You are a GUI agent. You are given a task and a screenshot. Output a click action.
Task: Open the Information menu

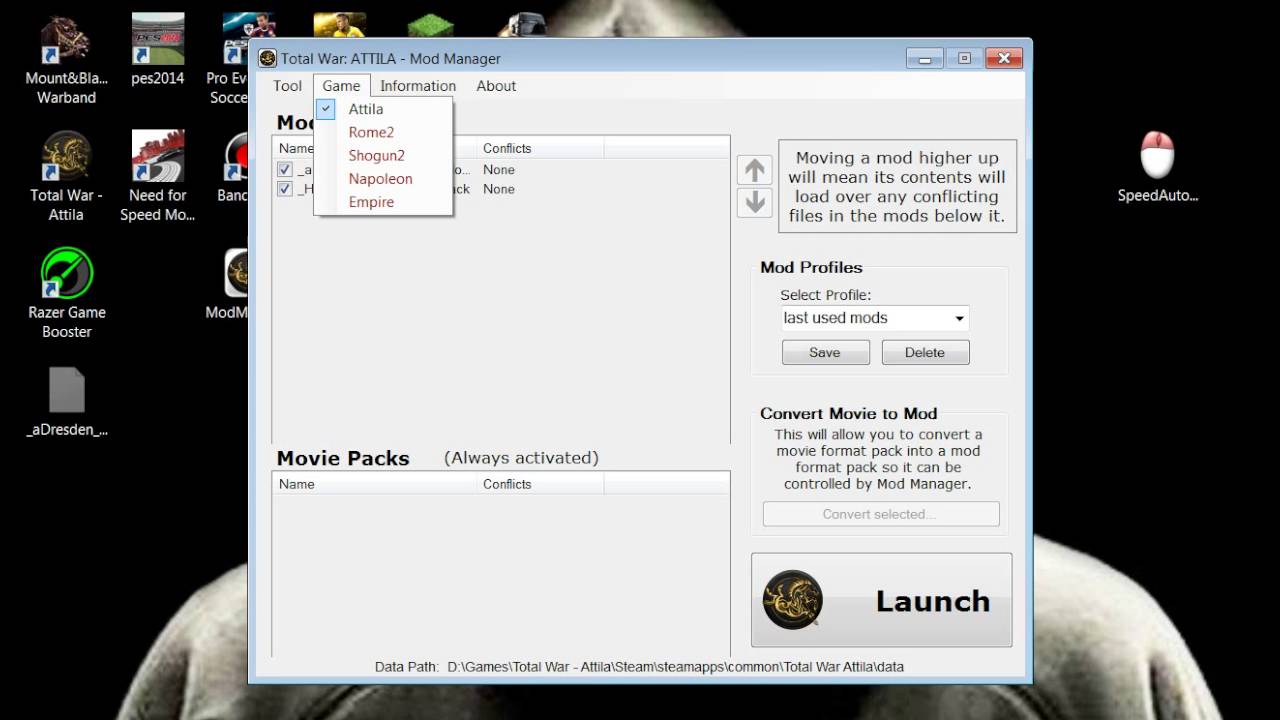tap(418, 86)
